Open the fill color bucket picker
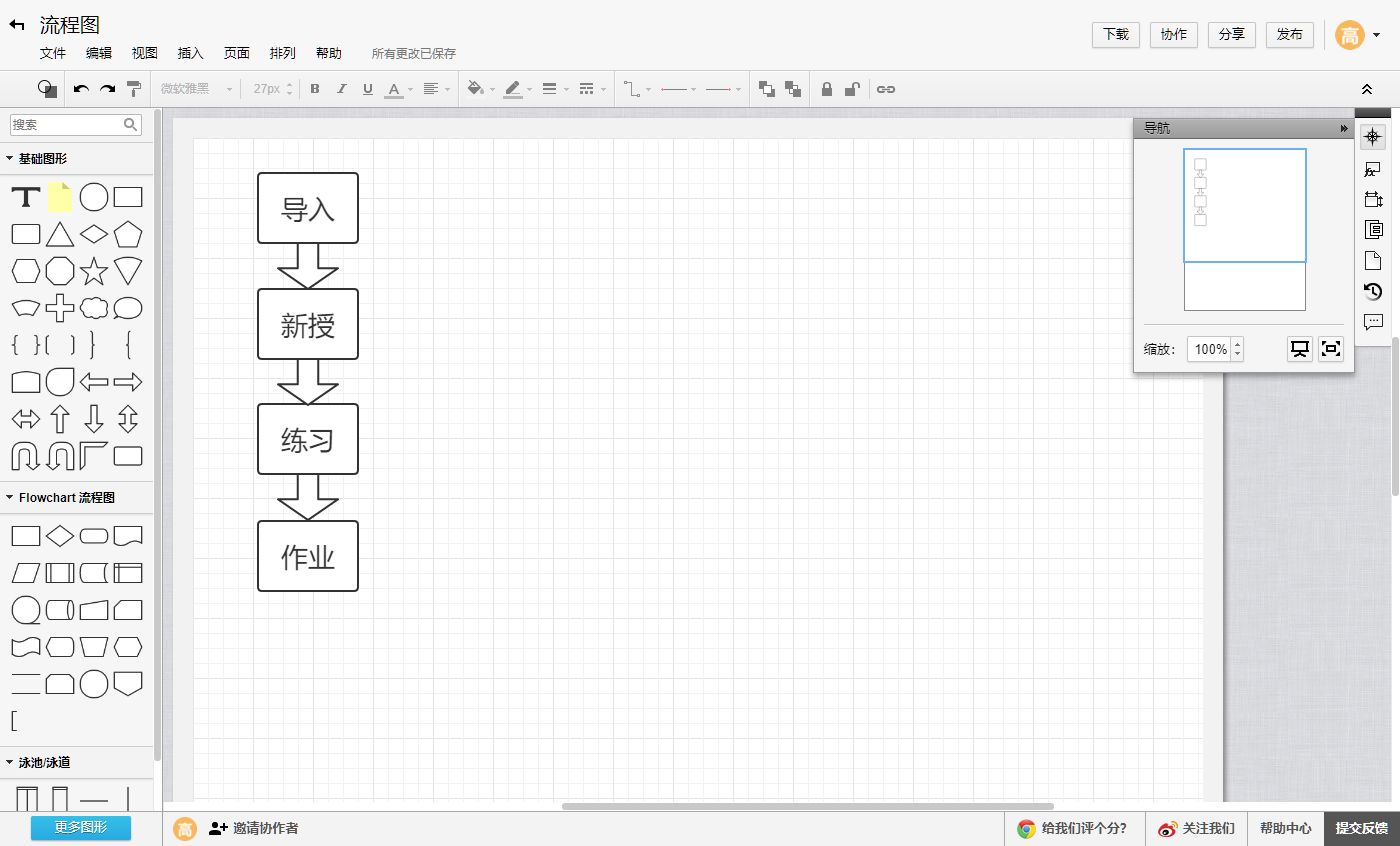This screenshot has height=846, width=1400. (479, 89)
